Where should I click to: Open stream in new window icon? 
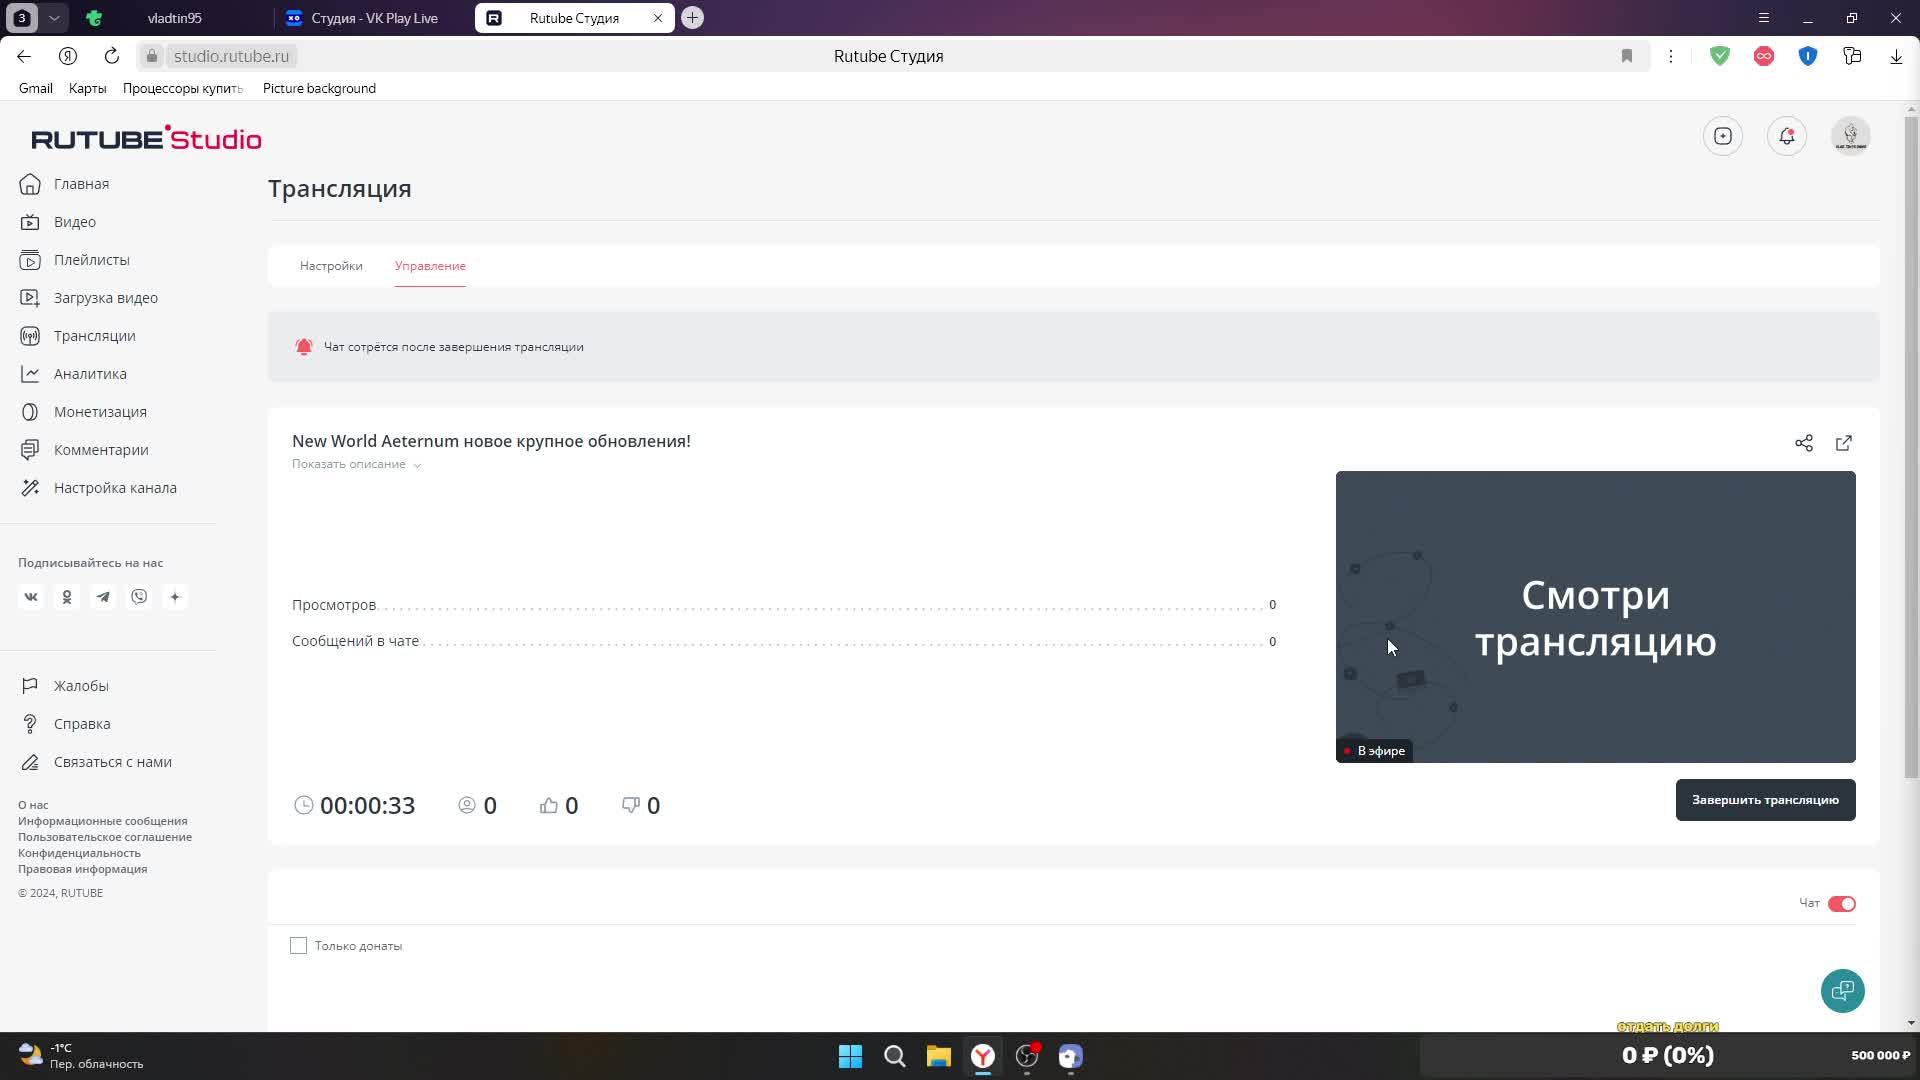coord(1844,443)
